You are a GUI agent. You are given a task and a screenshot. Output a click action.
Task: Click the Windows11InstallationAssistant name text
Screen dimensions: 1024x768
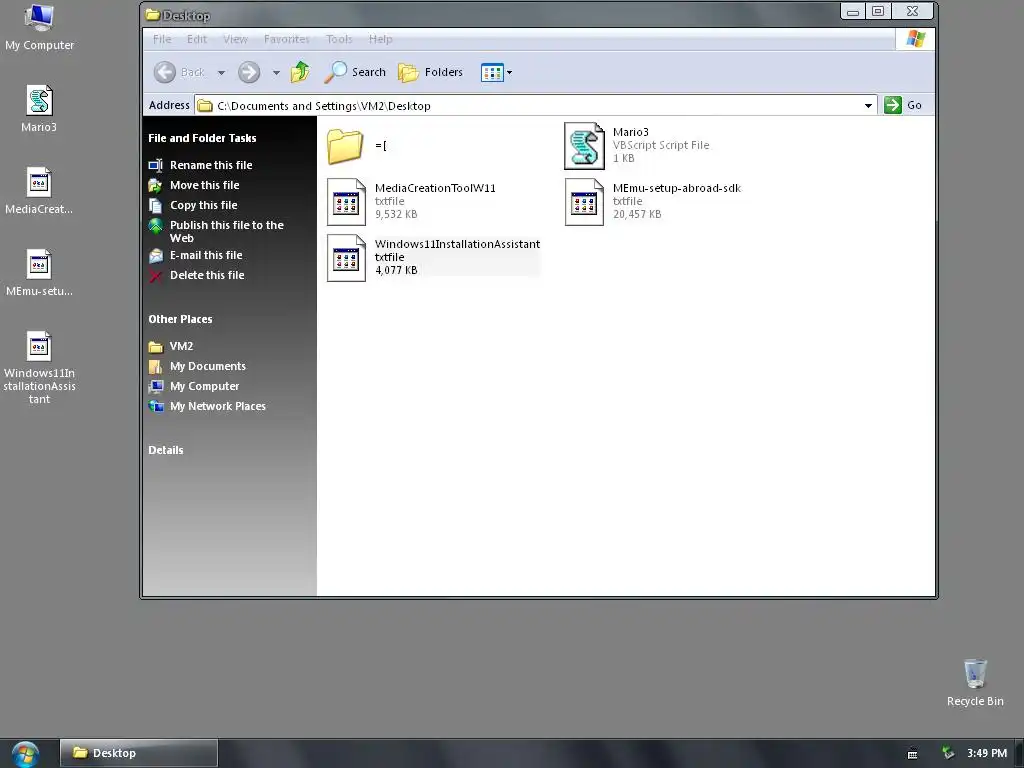(457, 244)
